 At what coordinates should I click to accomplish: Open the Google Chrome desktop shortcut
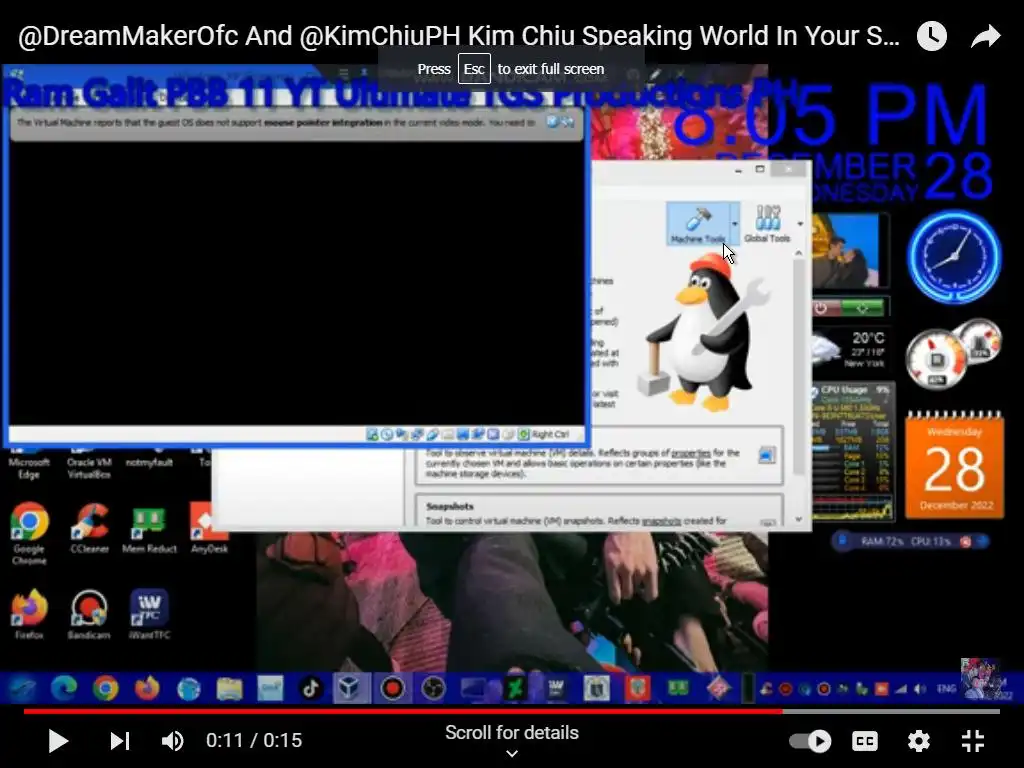pyautogui.click(x=29, y=534)
